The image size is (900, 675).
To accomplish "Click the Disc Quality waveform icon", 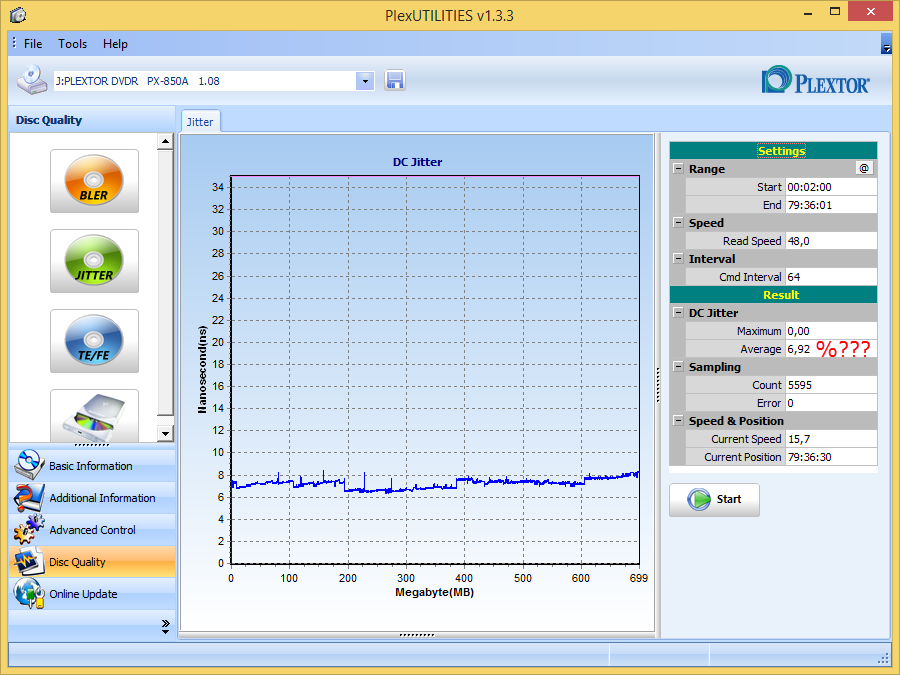I will tap(29, 561).
